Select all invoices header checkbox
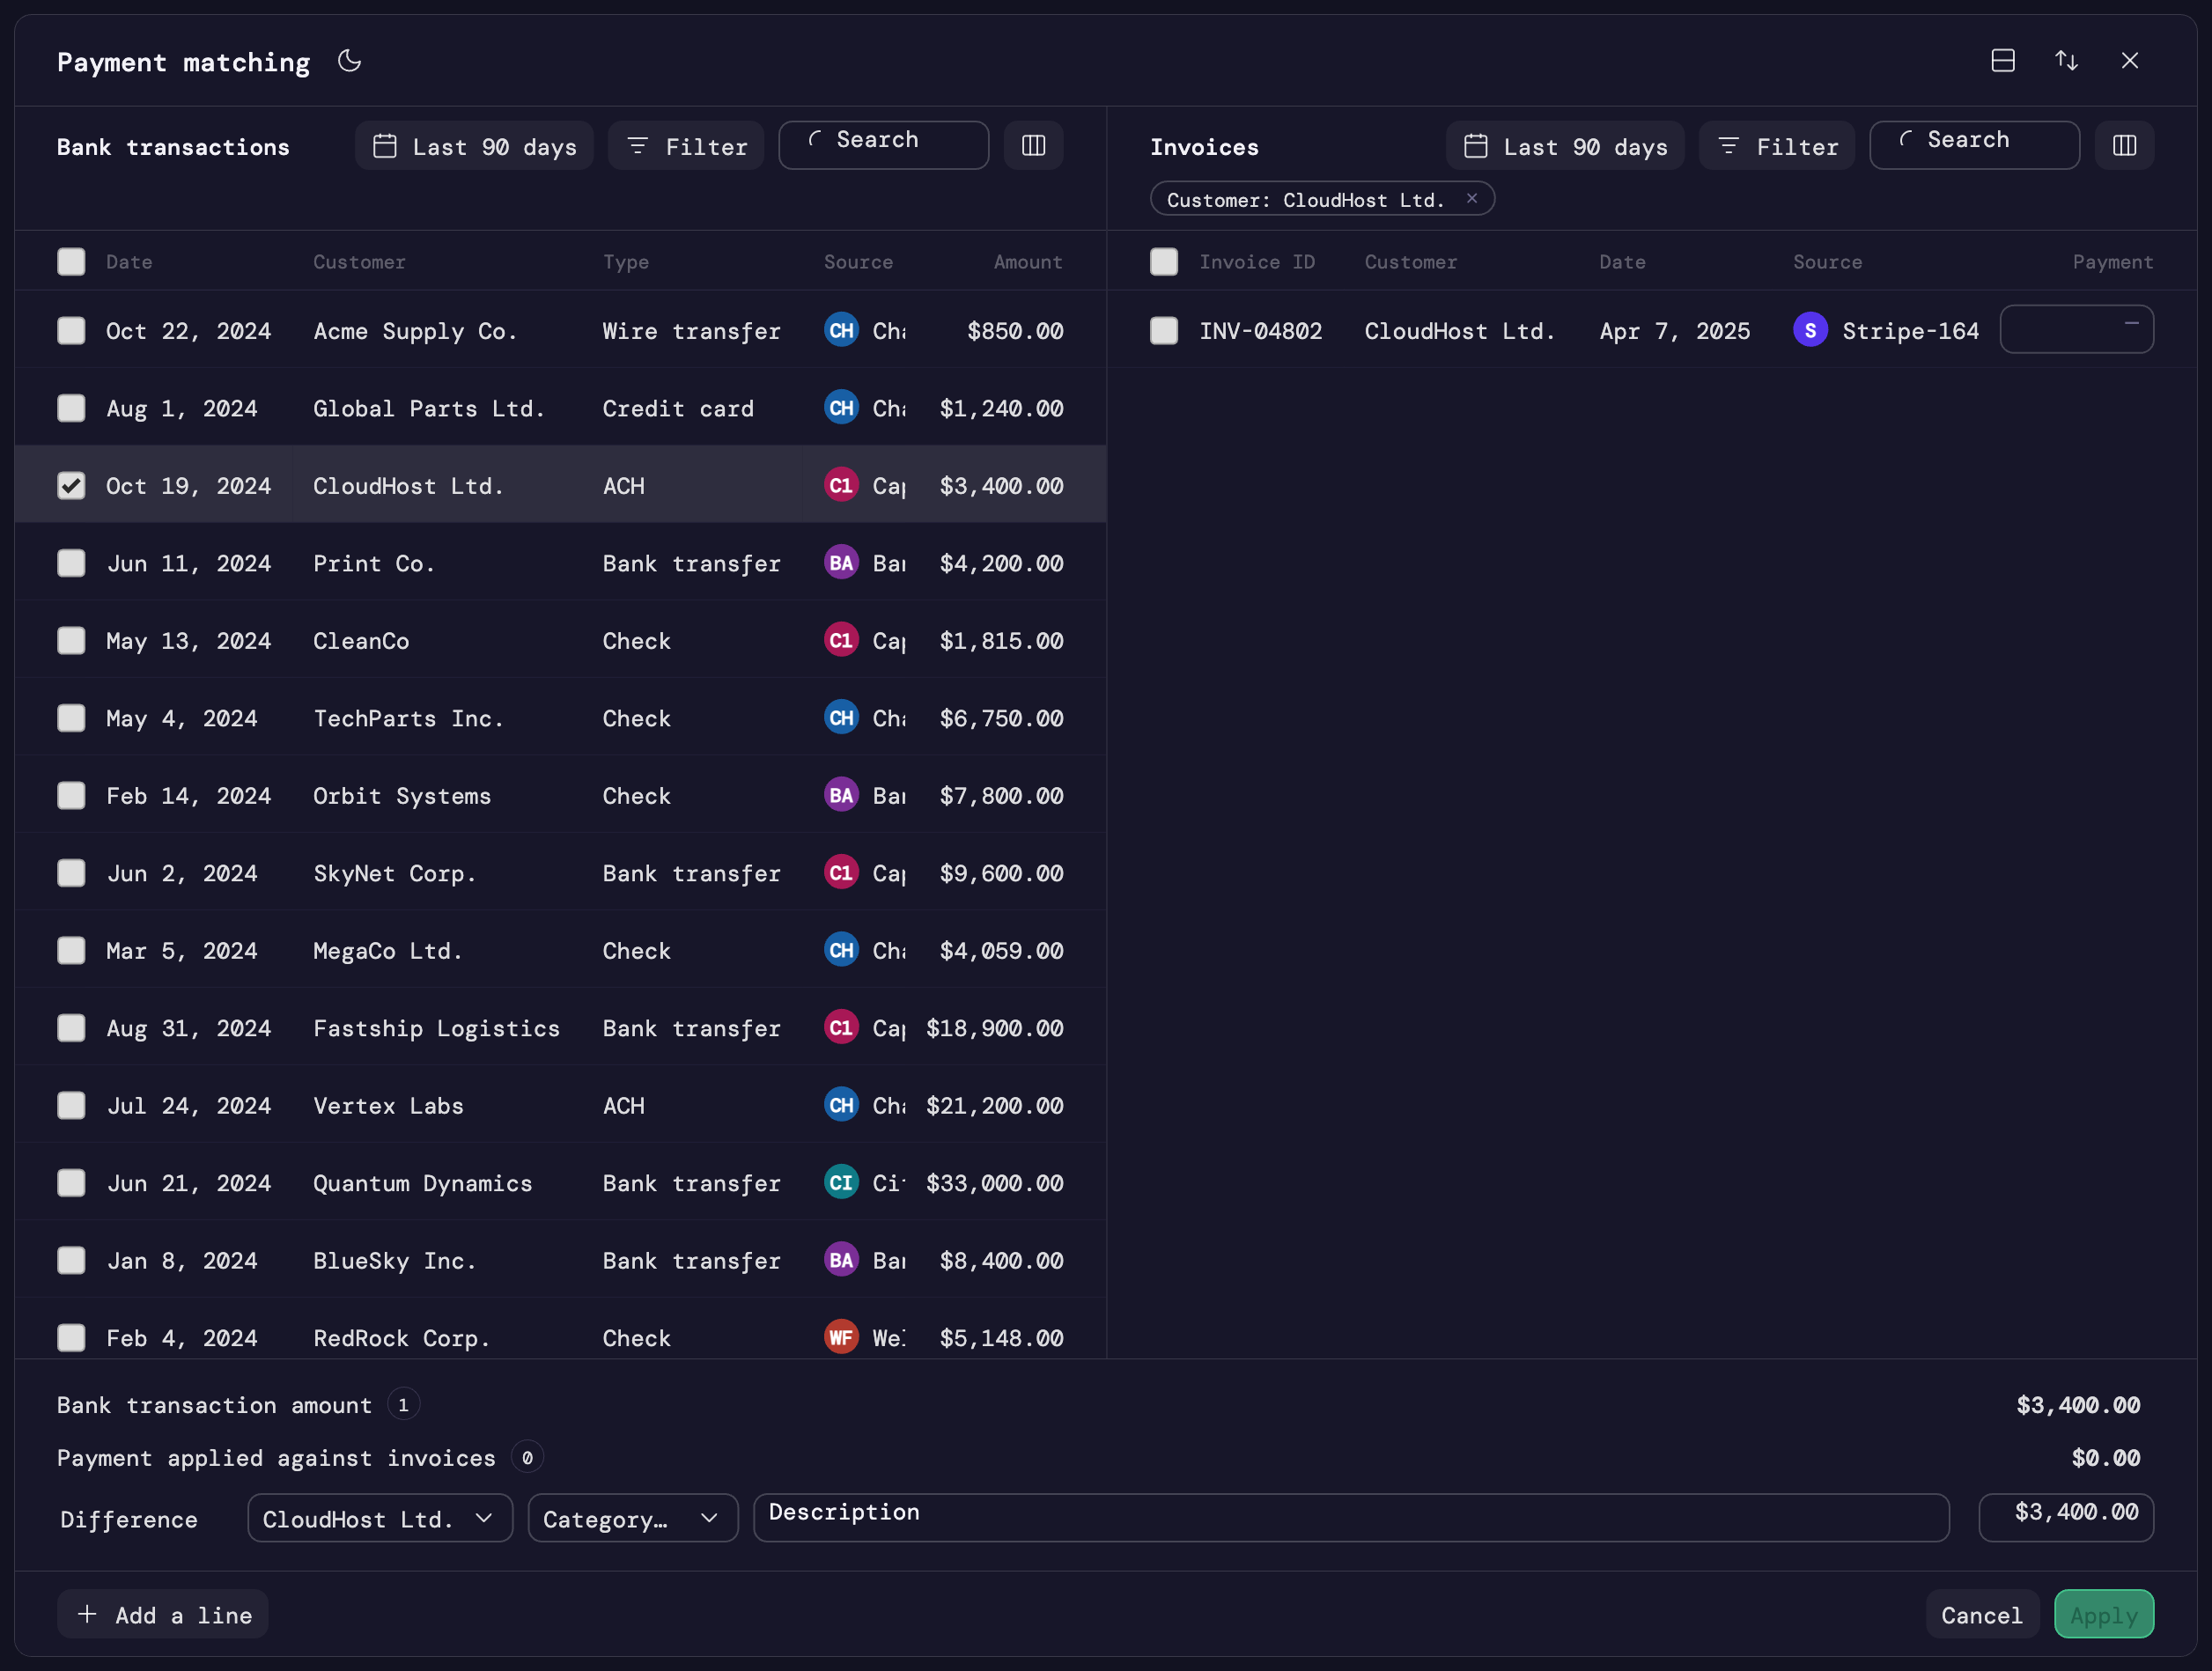2212x1671 pixels. [x=1164, y=262]
